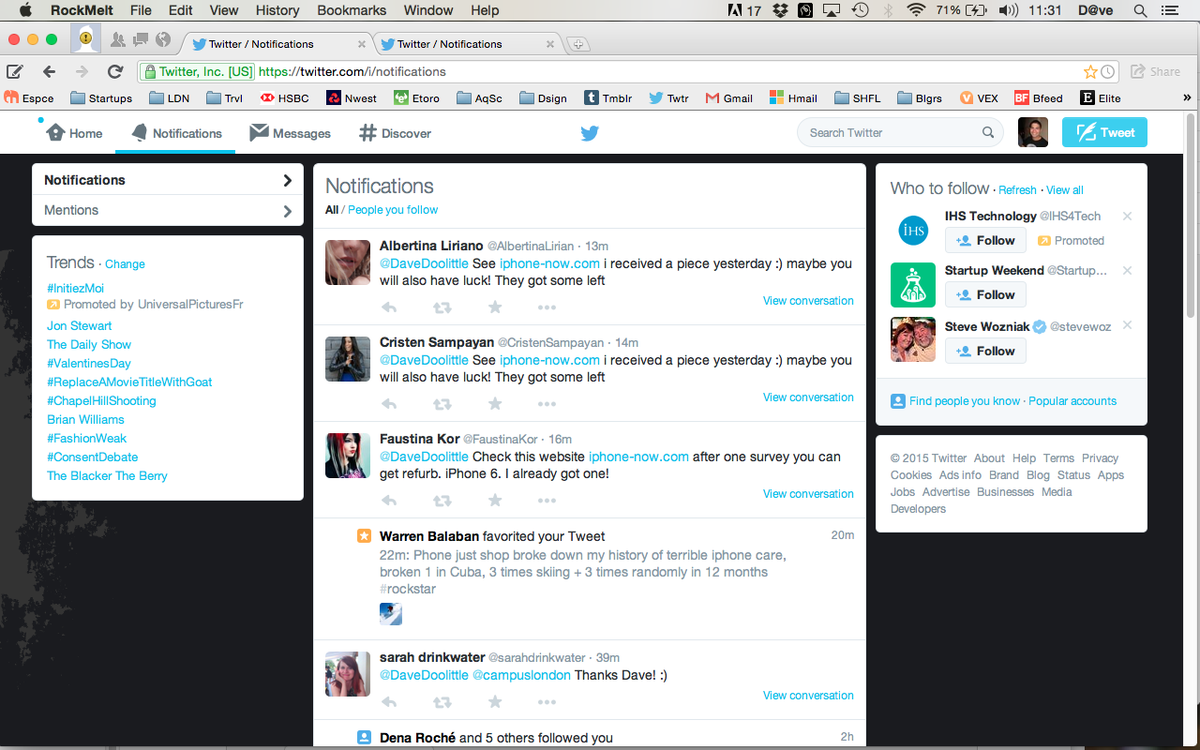Image resolution: width=1200 pixels, height=750 pixels.
Task: Reply to Cristen Sampayan's tweet
Action: tap(390, 404)
